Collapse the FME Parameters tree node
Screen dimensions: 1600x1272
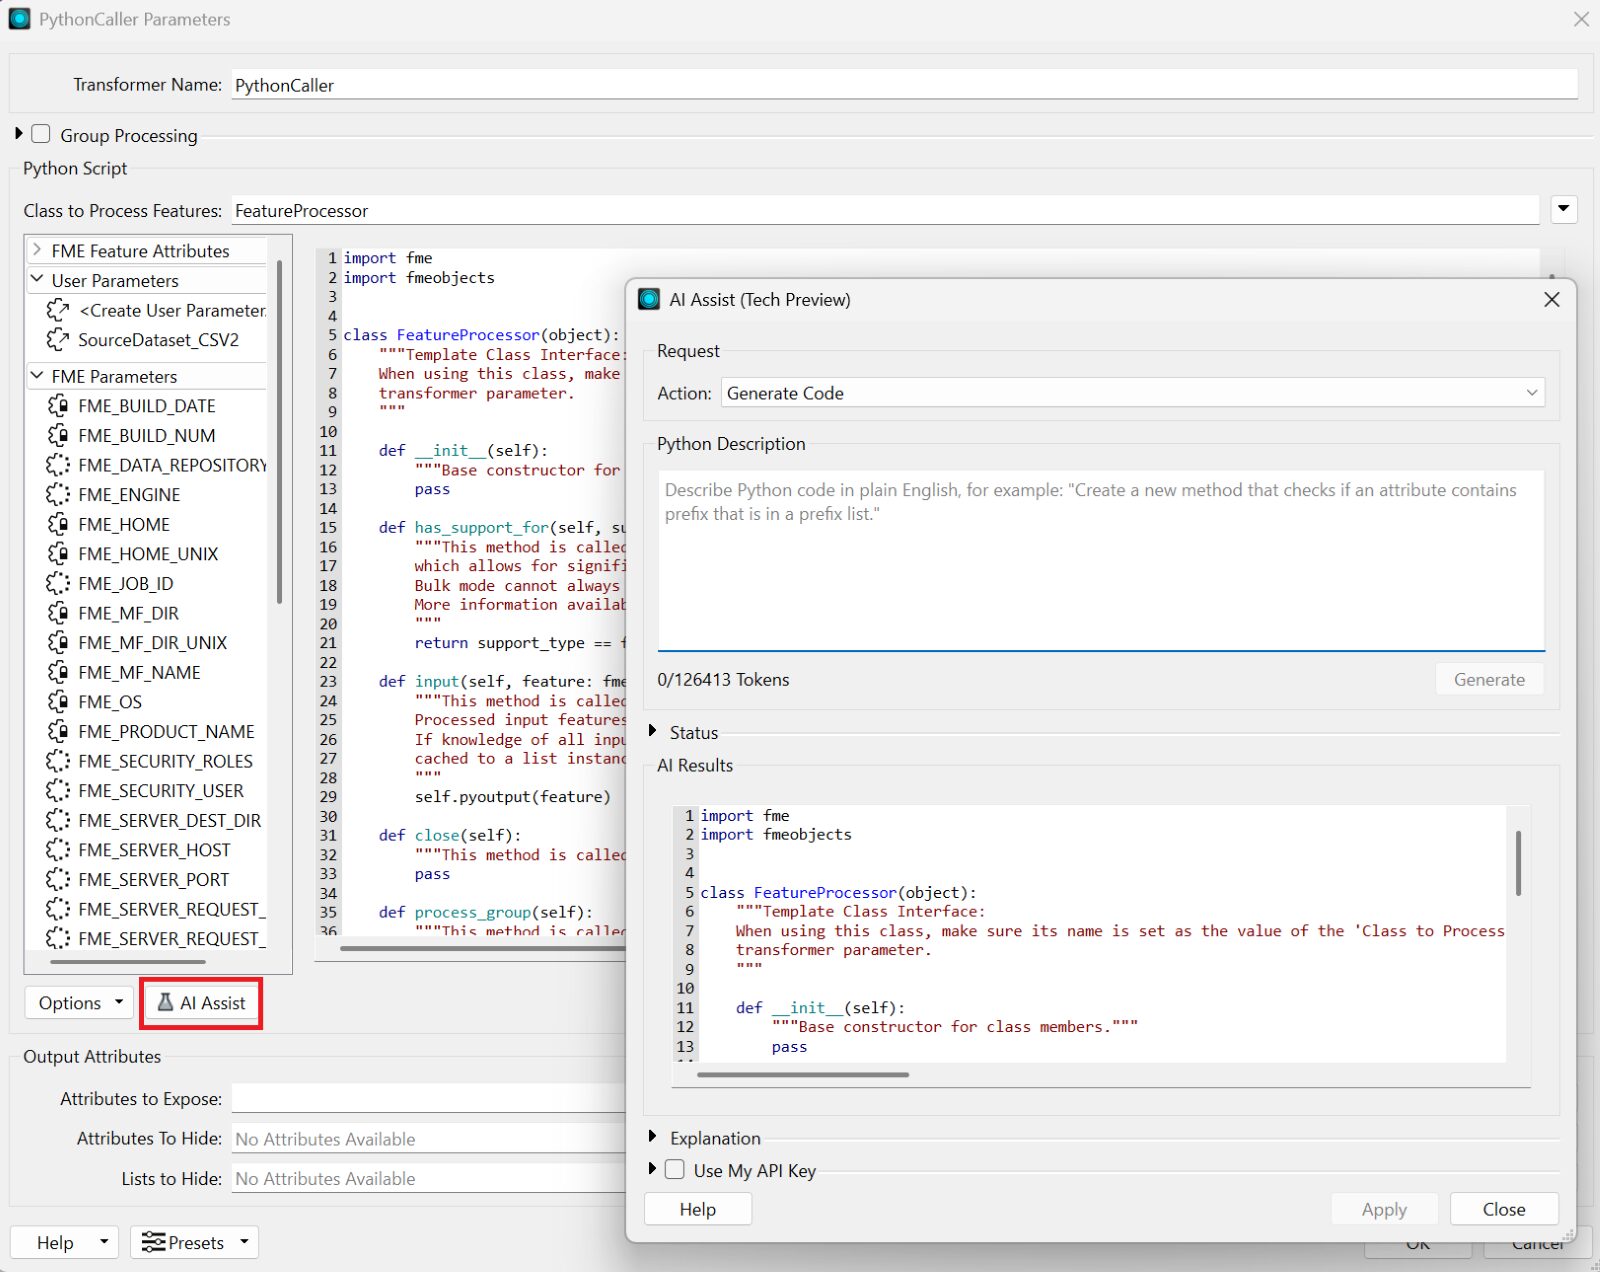tap(37, 376)
